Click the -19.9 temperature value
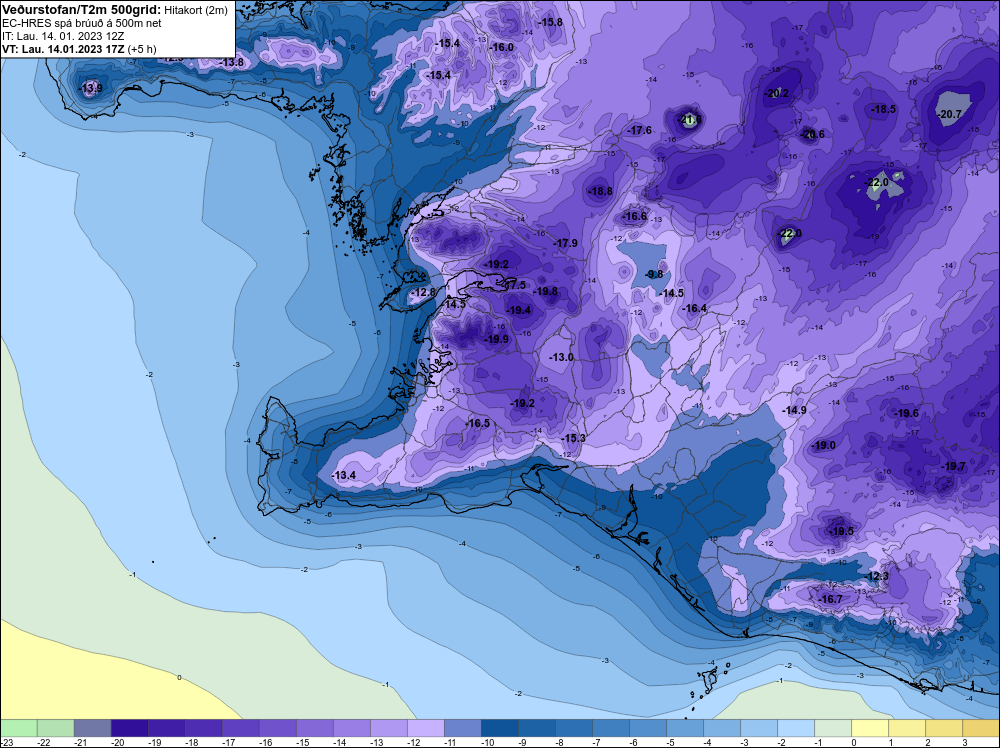The height and width of the screenshot is (748, 1000). (x=497, y=339)
